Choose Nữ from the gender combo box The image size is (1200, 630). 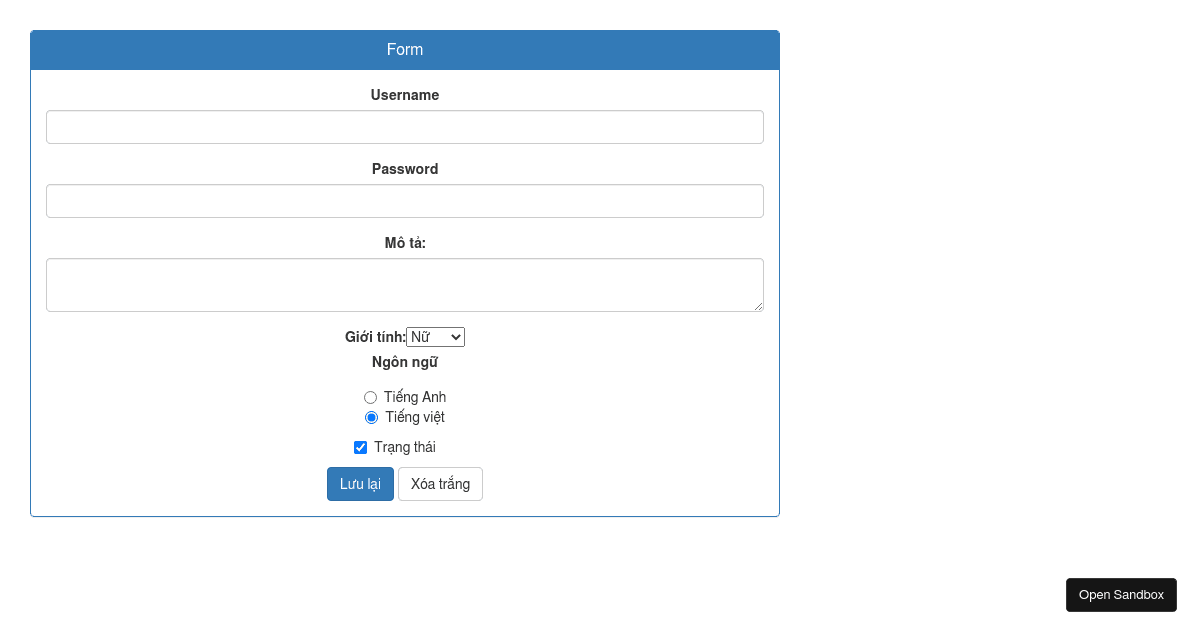pyautogui.click(x=435, y=336)
